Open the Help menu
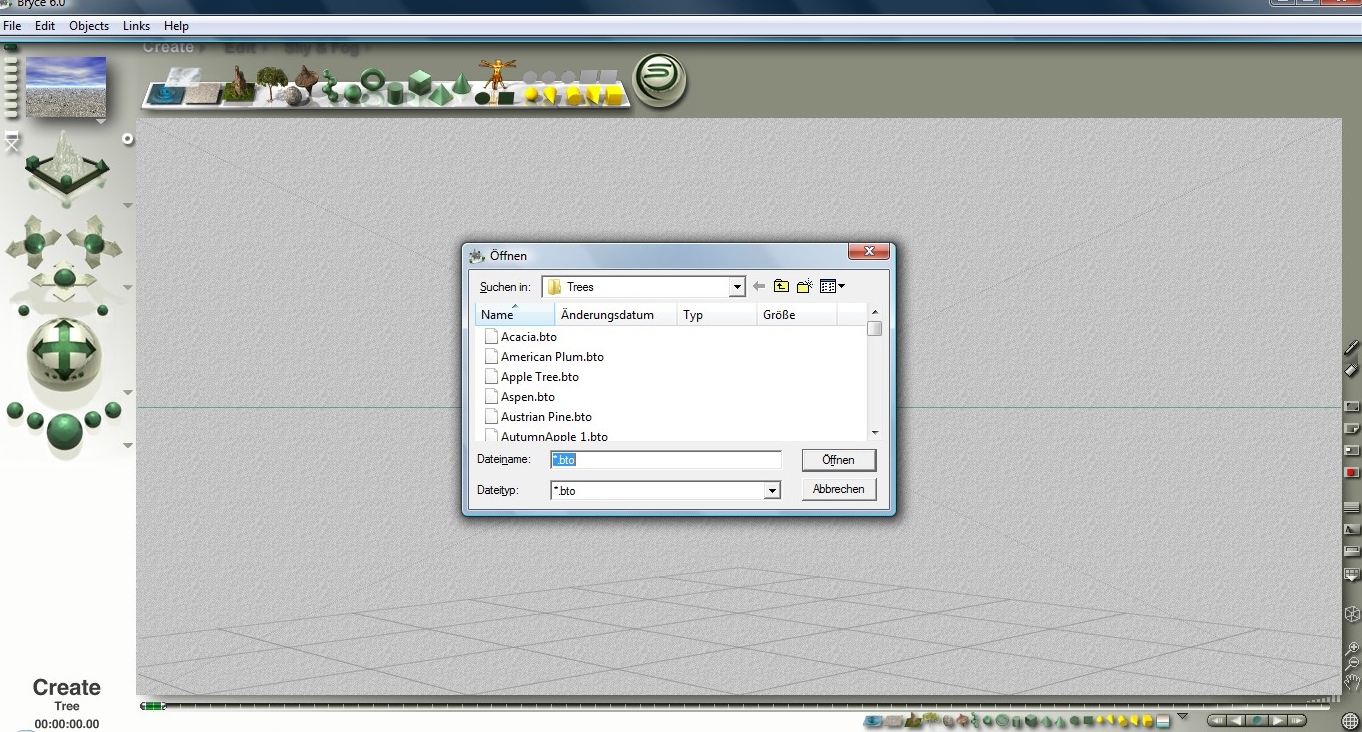 176,26
